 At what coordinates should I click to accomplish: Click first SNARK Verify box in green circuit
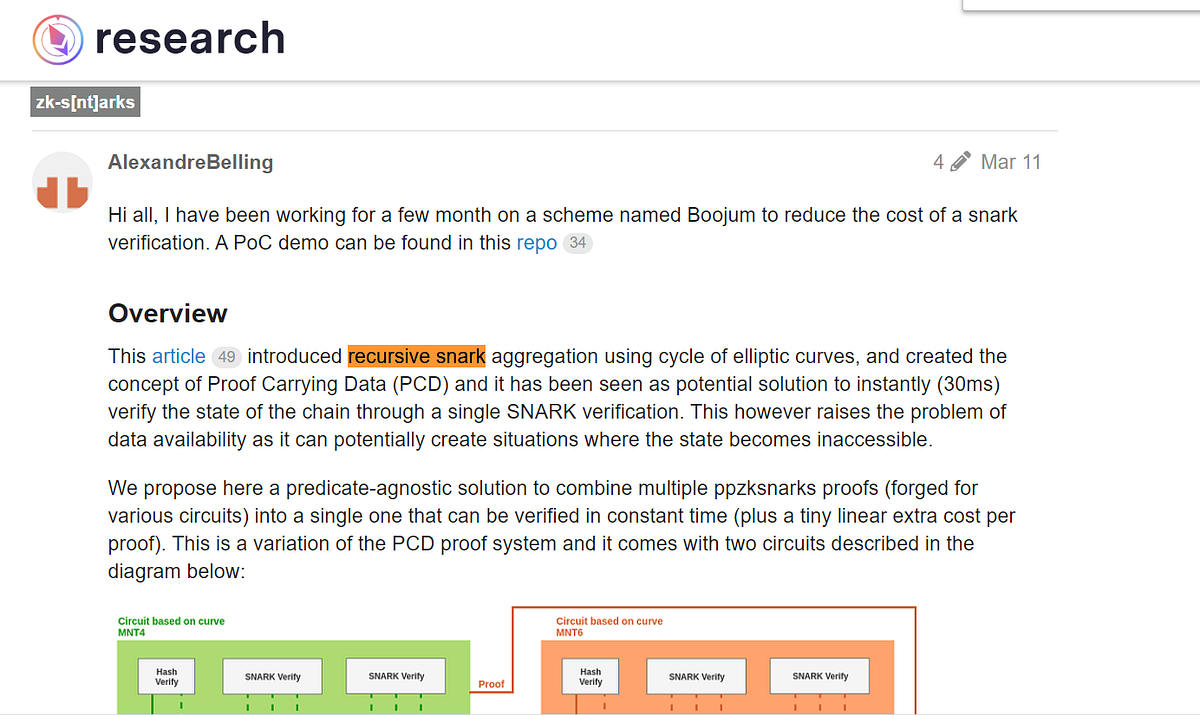click(x=272, y=677)
